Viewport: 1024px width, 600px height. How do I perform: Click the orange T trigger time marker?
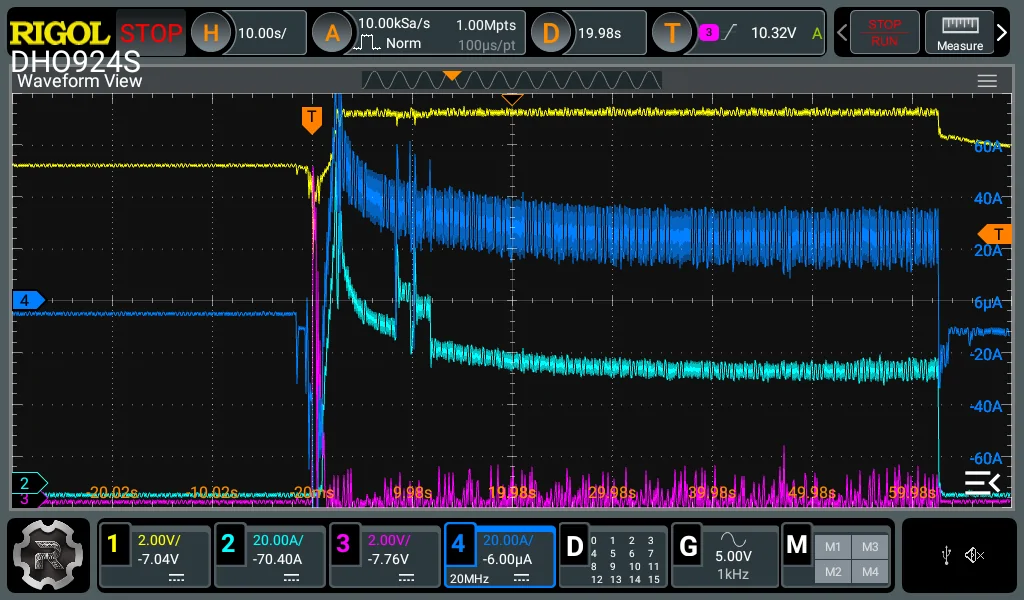312,120
